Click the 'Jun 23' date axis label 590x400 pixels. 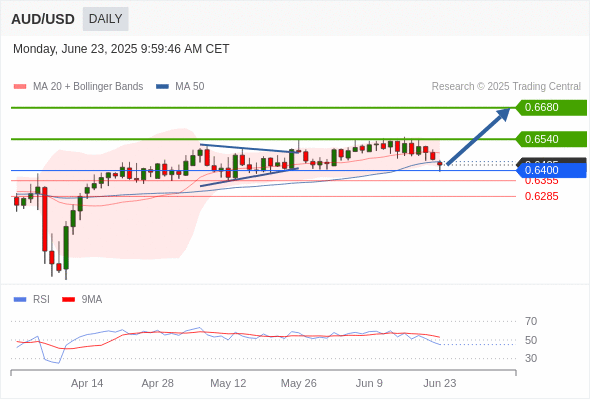click(440, 383)
